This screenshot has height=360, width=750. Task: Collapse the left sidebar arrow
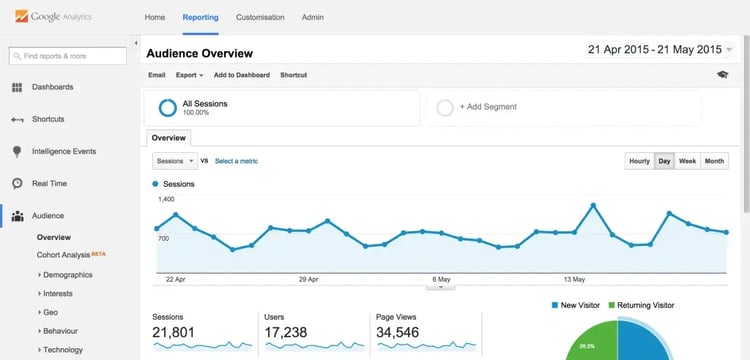[136, 43]
